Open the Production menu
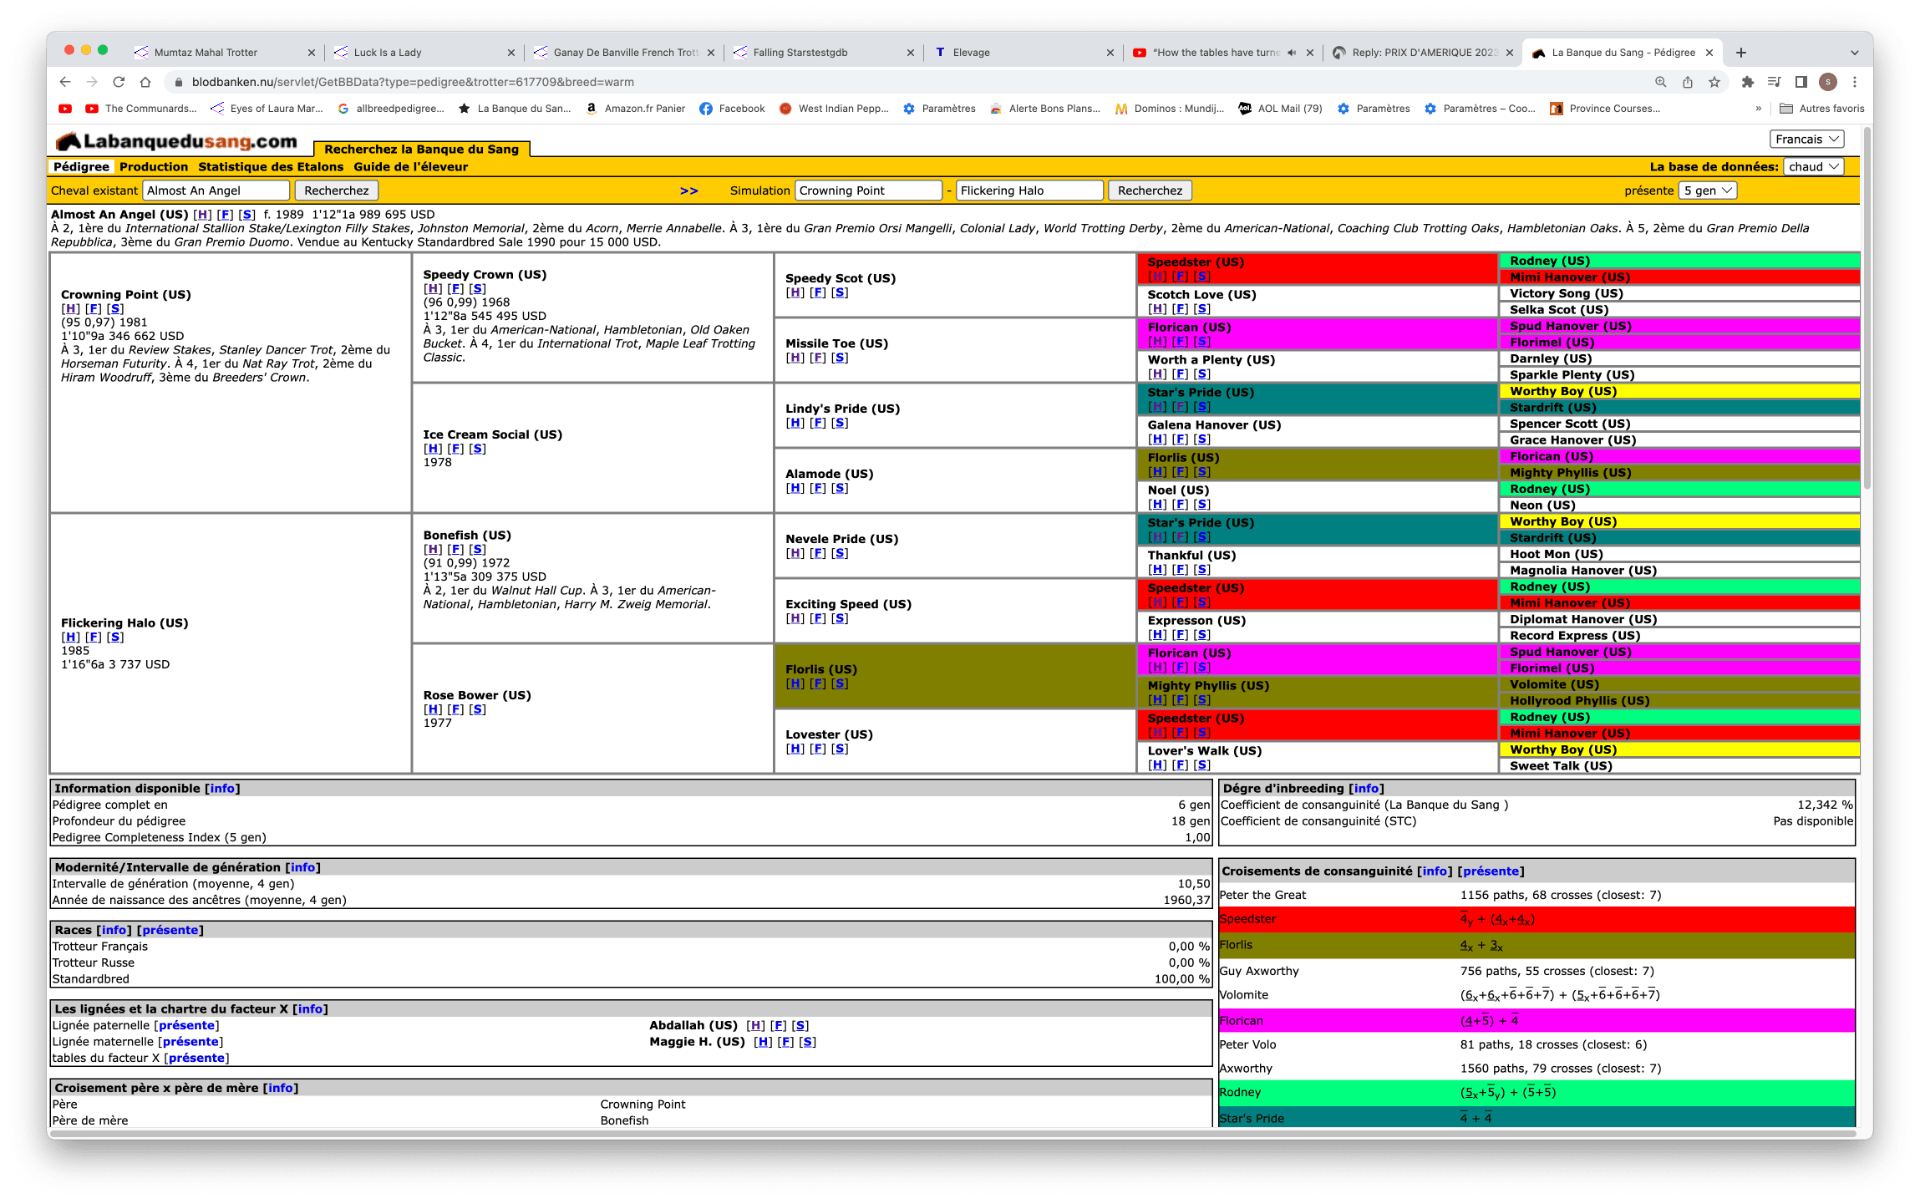The height and width of the screenshot is (1201, 1920). click(153, 167)
